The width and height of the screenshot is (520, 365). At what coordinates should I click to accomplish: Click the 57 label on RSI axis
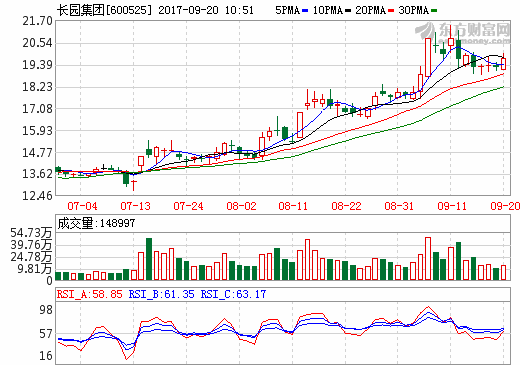(x=46, y=334)
